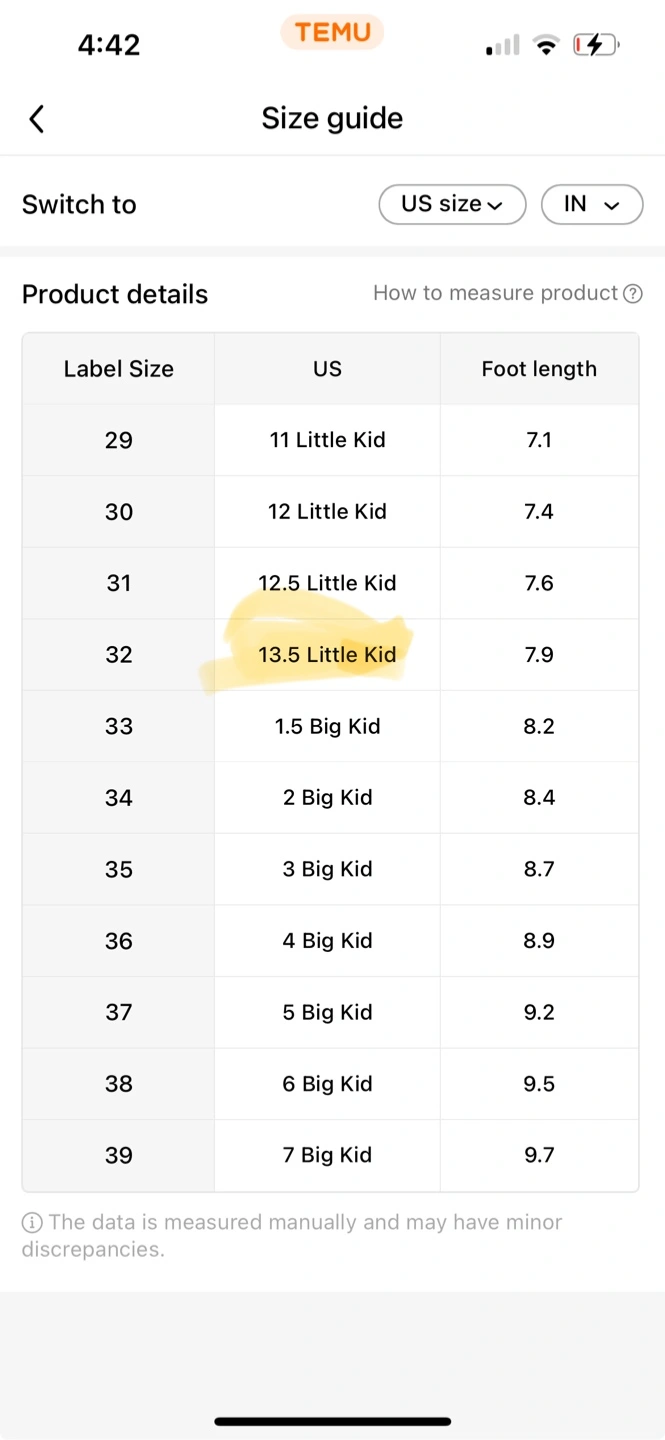Tap the 4:42 clock in status bar
Viewport: 665px width, 1440px height.
coord(109,45)
